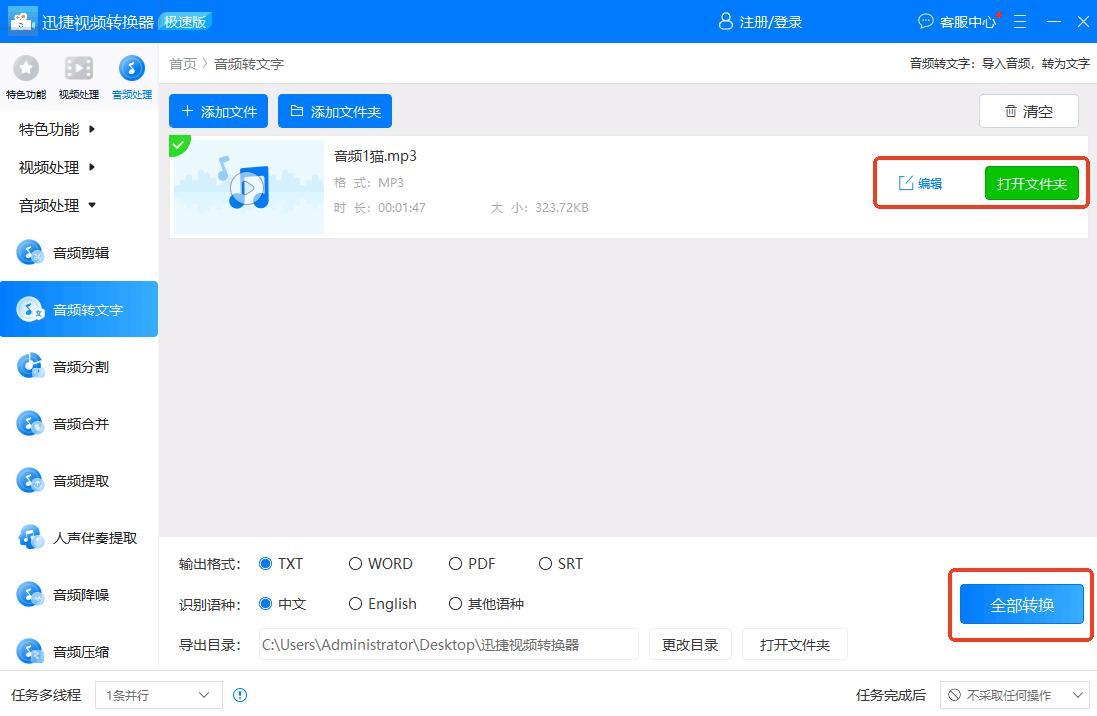
Task: Go to 首页 in the breadcrumb
Action: [x=183, y=64]
